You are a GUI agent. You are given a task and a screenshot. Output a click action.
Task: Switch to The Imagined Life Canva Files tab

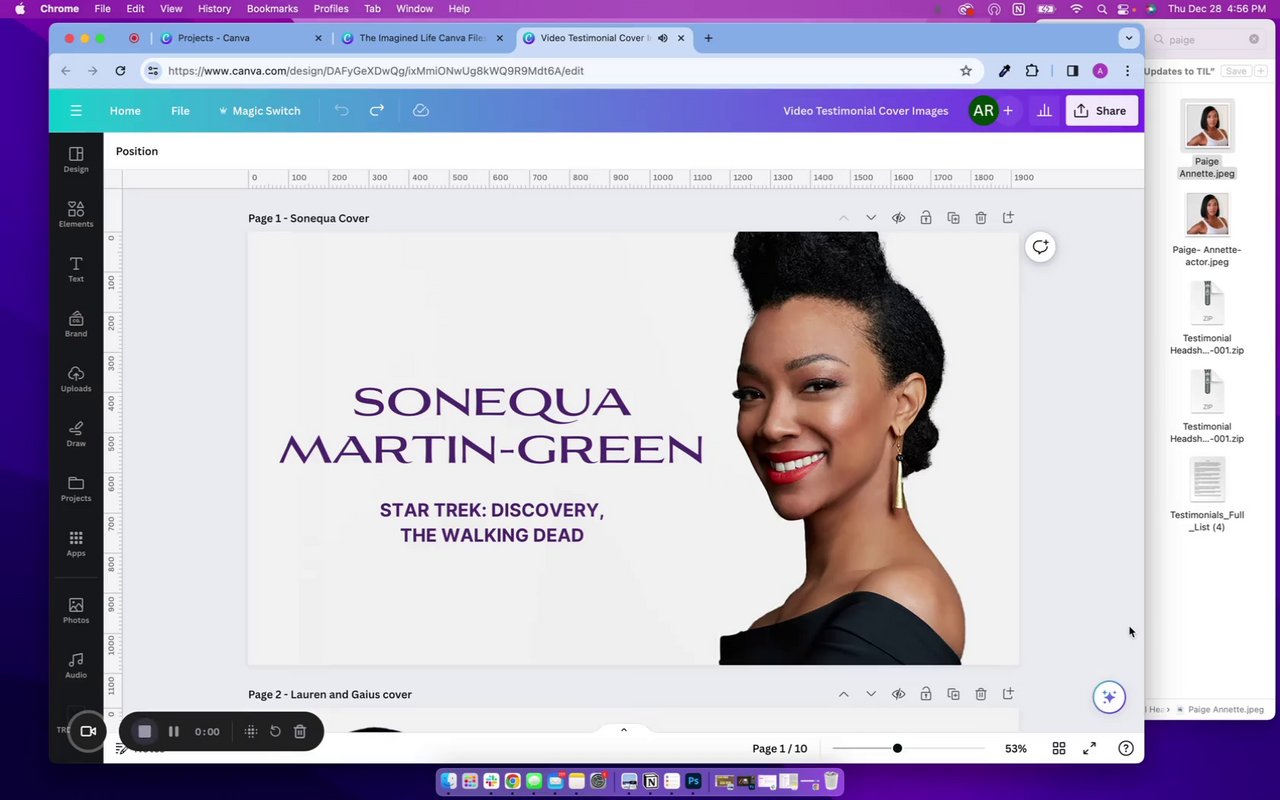pyautogui.click(x=421, y=38)
